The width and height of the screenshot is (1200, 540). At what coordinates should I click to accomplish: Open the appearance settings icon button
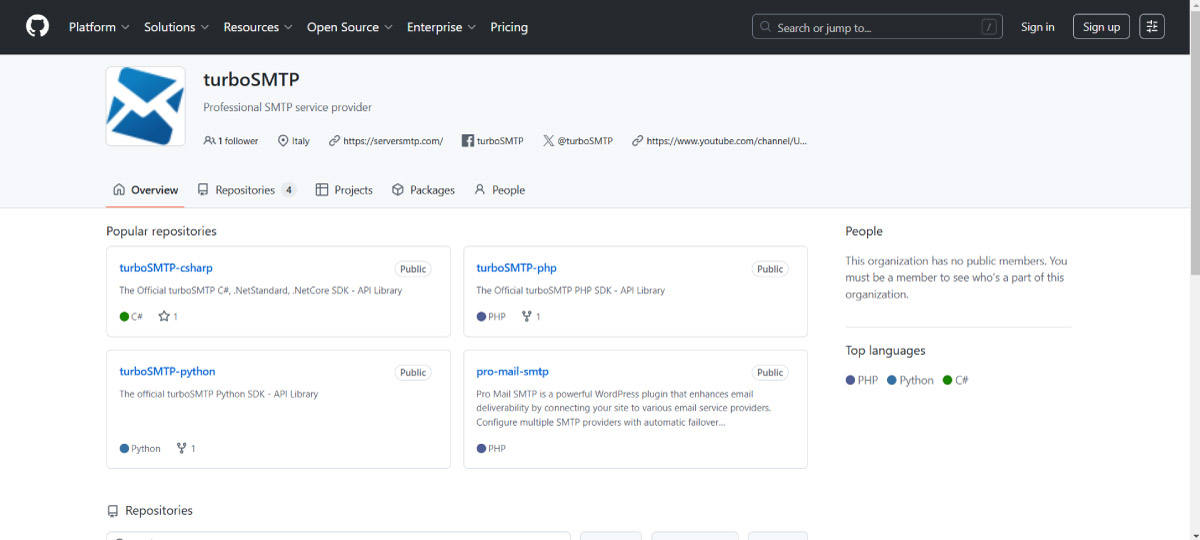1151,27
